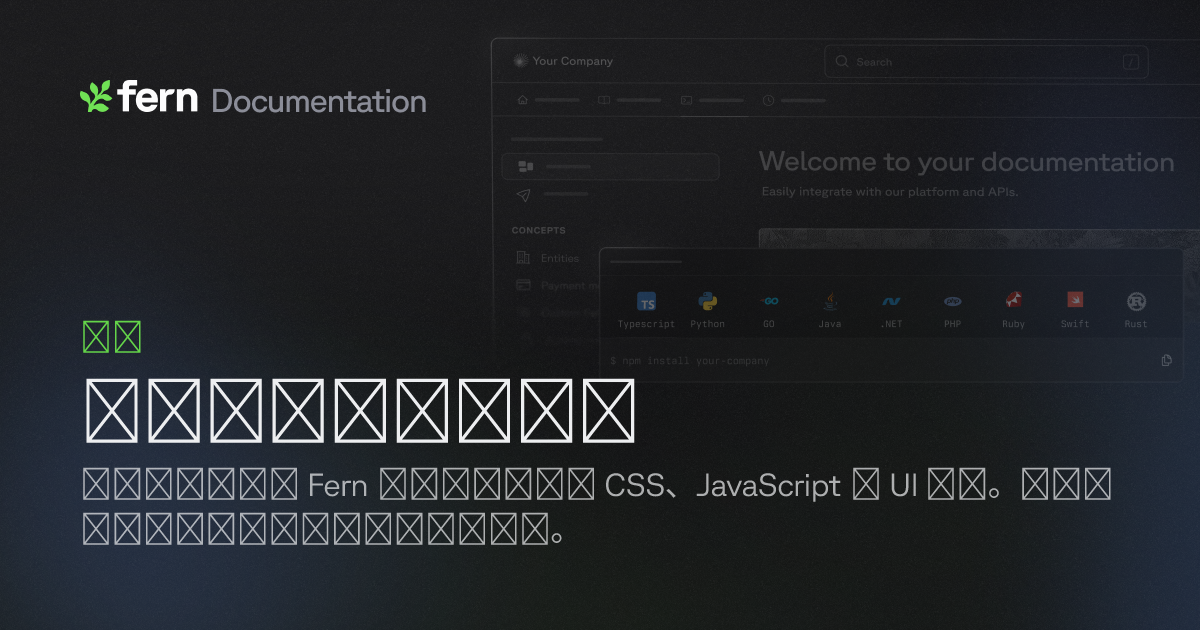Copy the npm install command
The image size is (1200, 630).
1166,361
